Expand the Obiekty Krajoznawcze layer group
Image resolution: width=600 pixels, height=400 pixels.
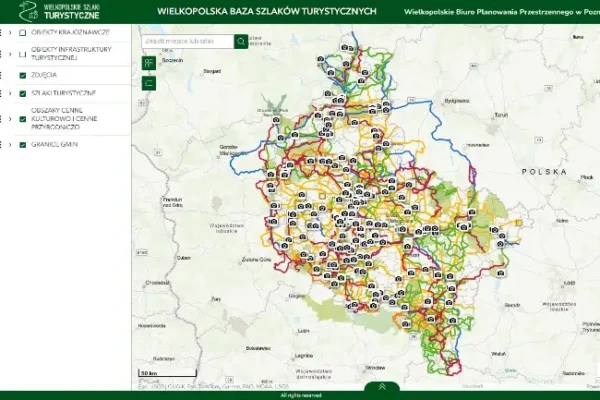coord(10,33)
